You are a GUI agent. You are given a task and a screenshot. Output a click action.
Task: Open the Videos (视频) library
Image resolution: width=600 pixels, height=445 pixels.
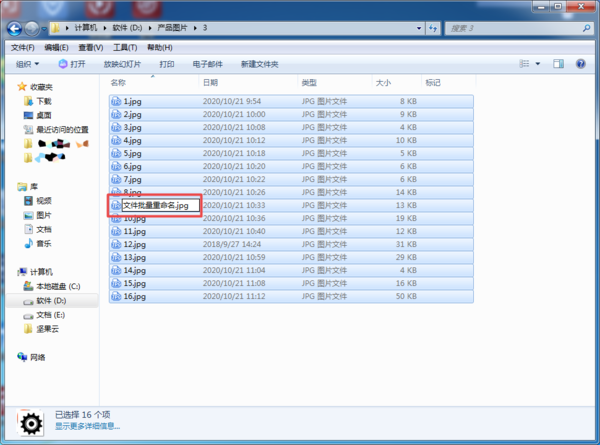43,200
